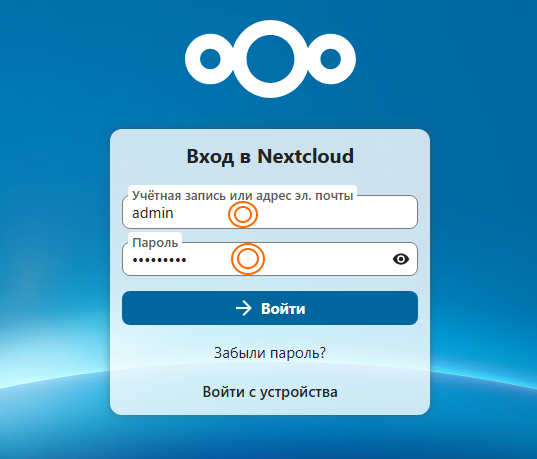Click the Nextcloud logo at top
The height and width of the screenshot is (459, 537).
[x=270, y=59]
